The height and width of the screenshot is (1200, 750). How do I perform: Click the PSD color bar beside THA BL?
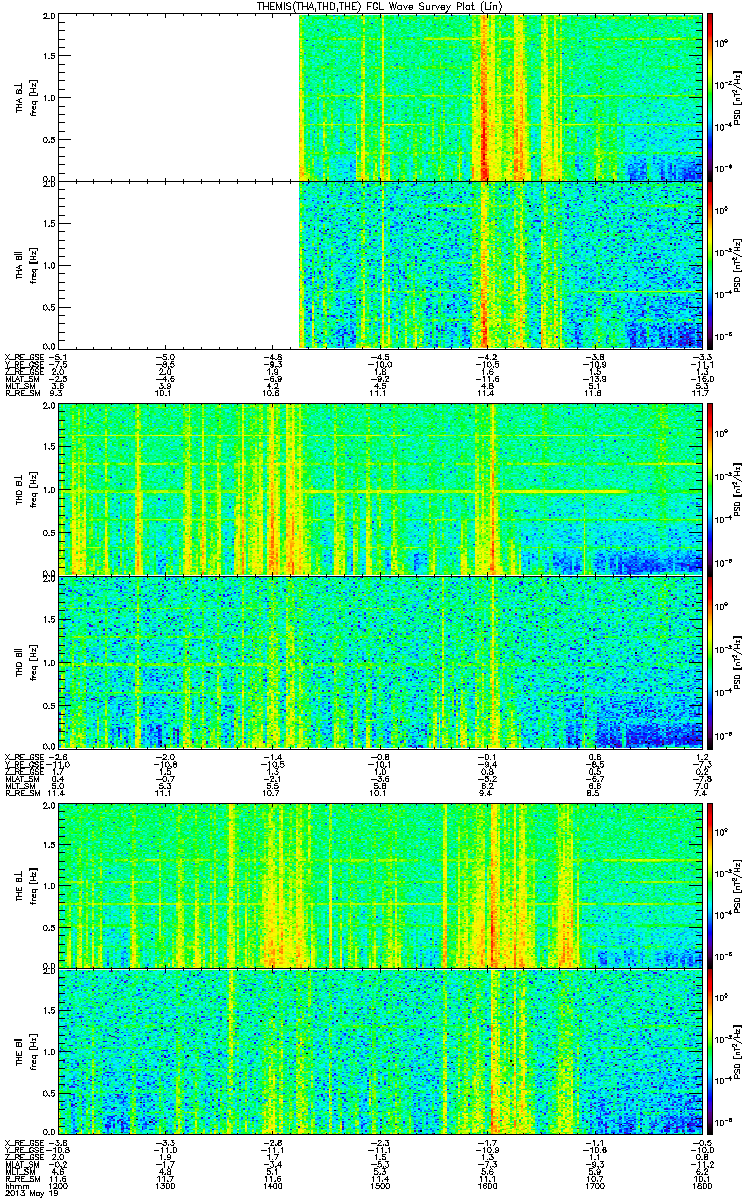(x=711, y=98)
